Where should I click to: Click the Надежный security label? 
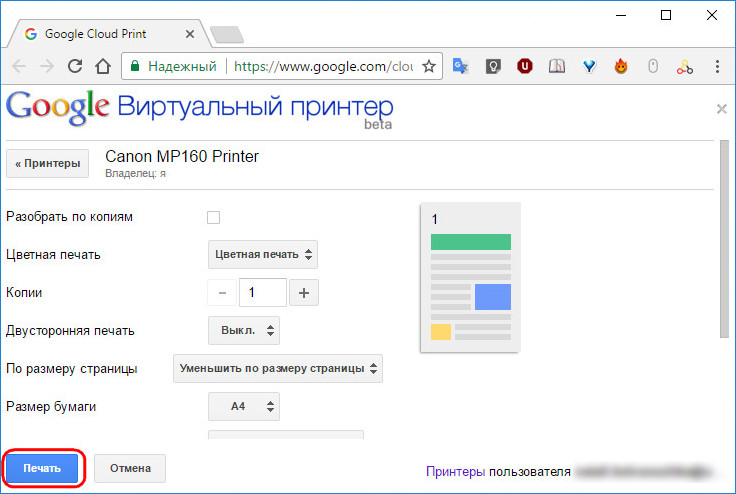182,66
